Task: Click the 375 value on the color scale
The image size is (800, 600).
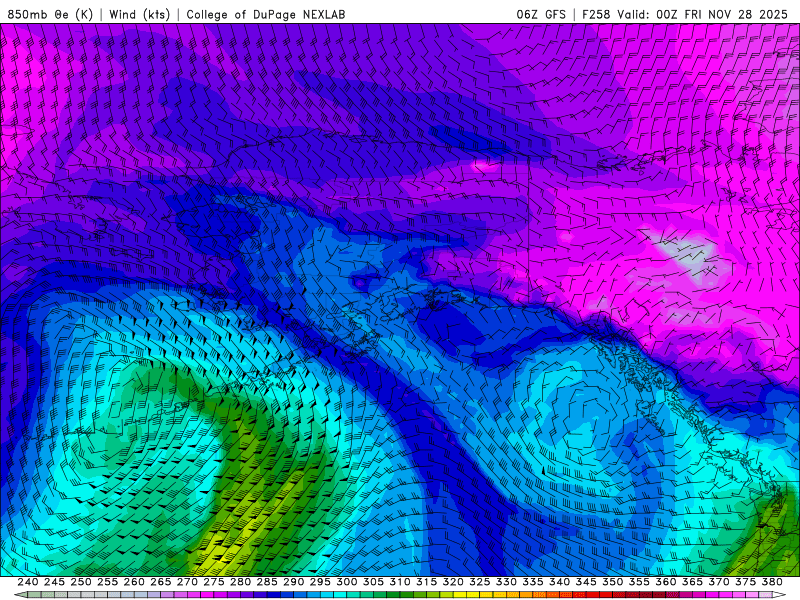Action: pyautogui.click(x=745, y=582)
